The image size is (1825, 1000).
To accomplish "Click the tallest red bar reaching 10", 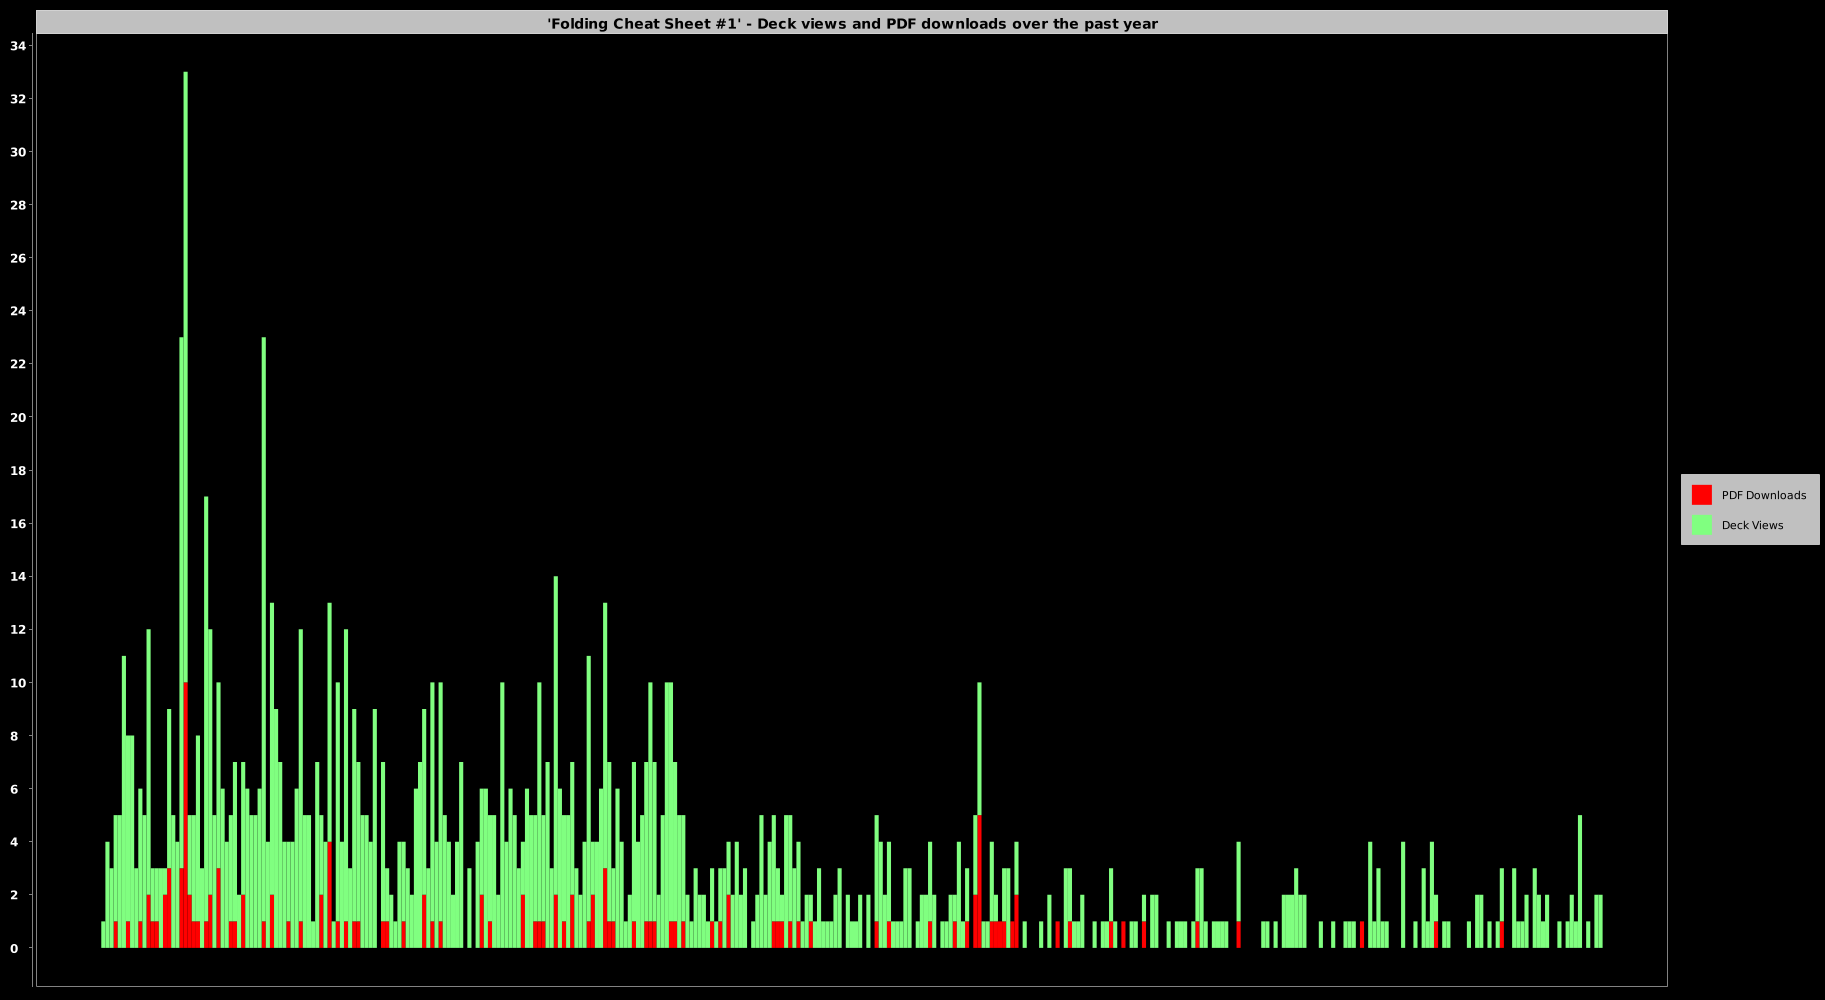I will click(185, 815).
